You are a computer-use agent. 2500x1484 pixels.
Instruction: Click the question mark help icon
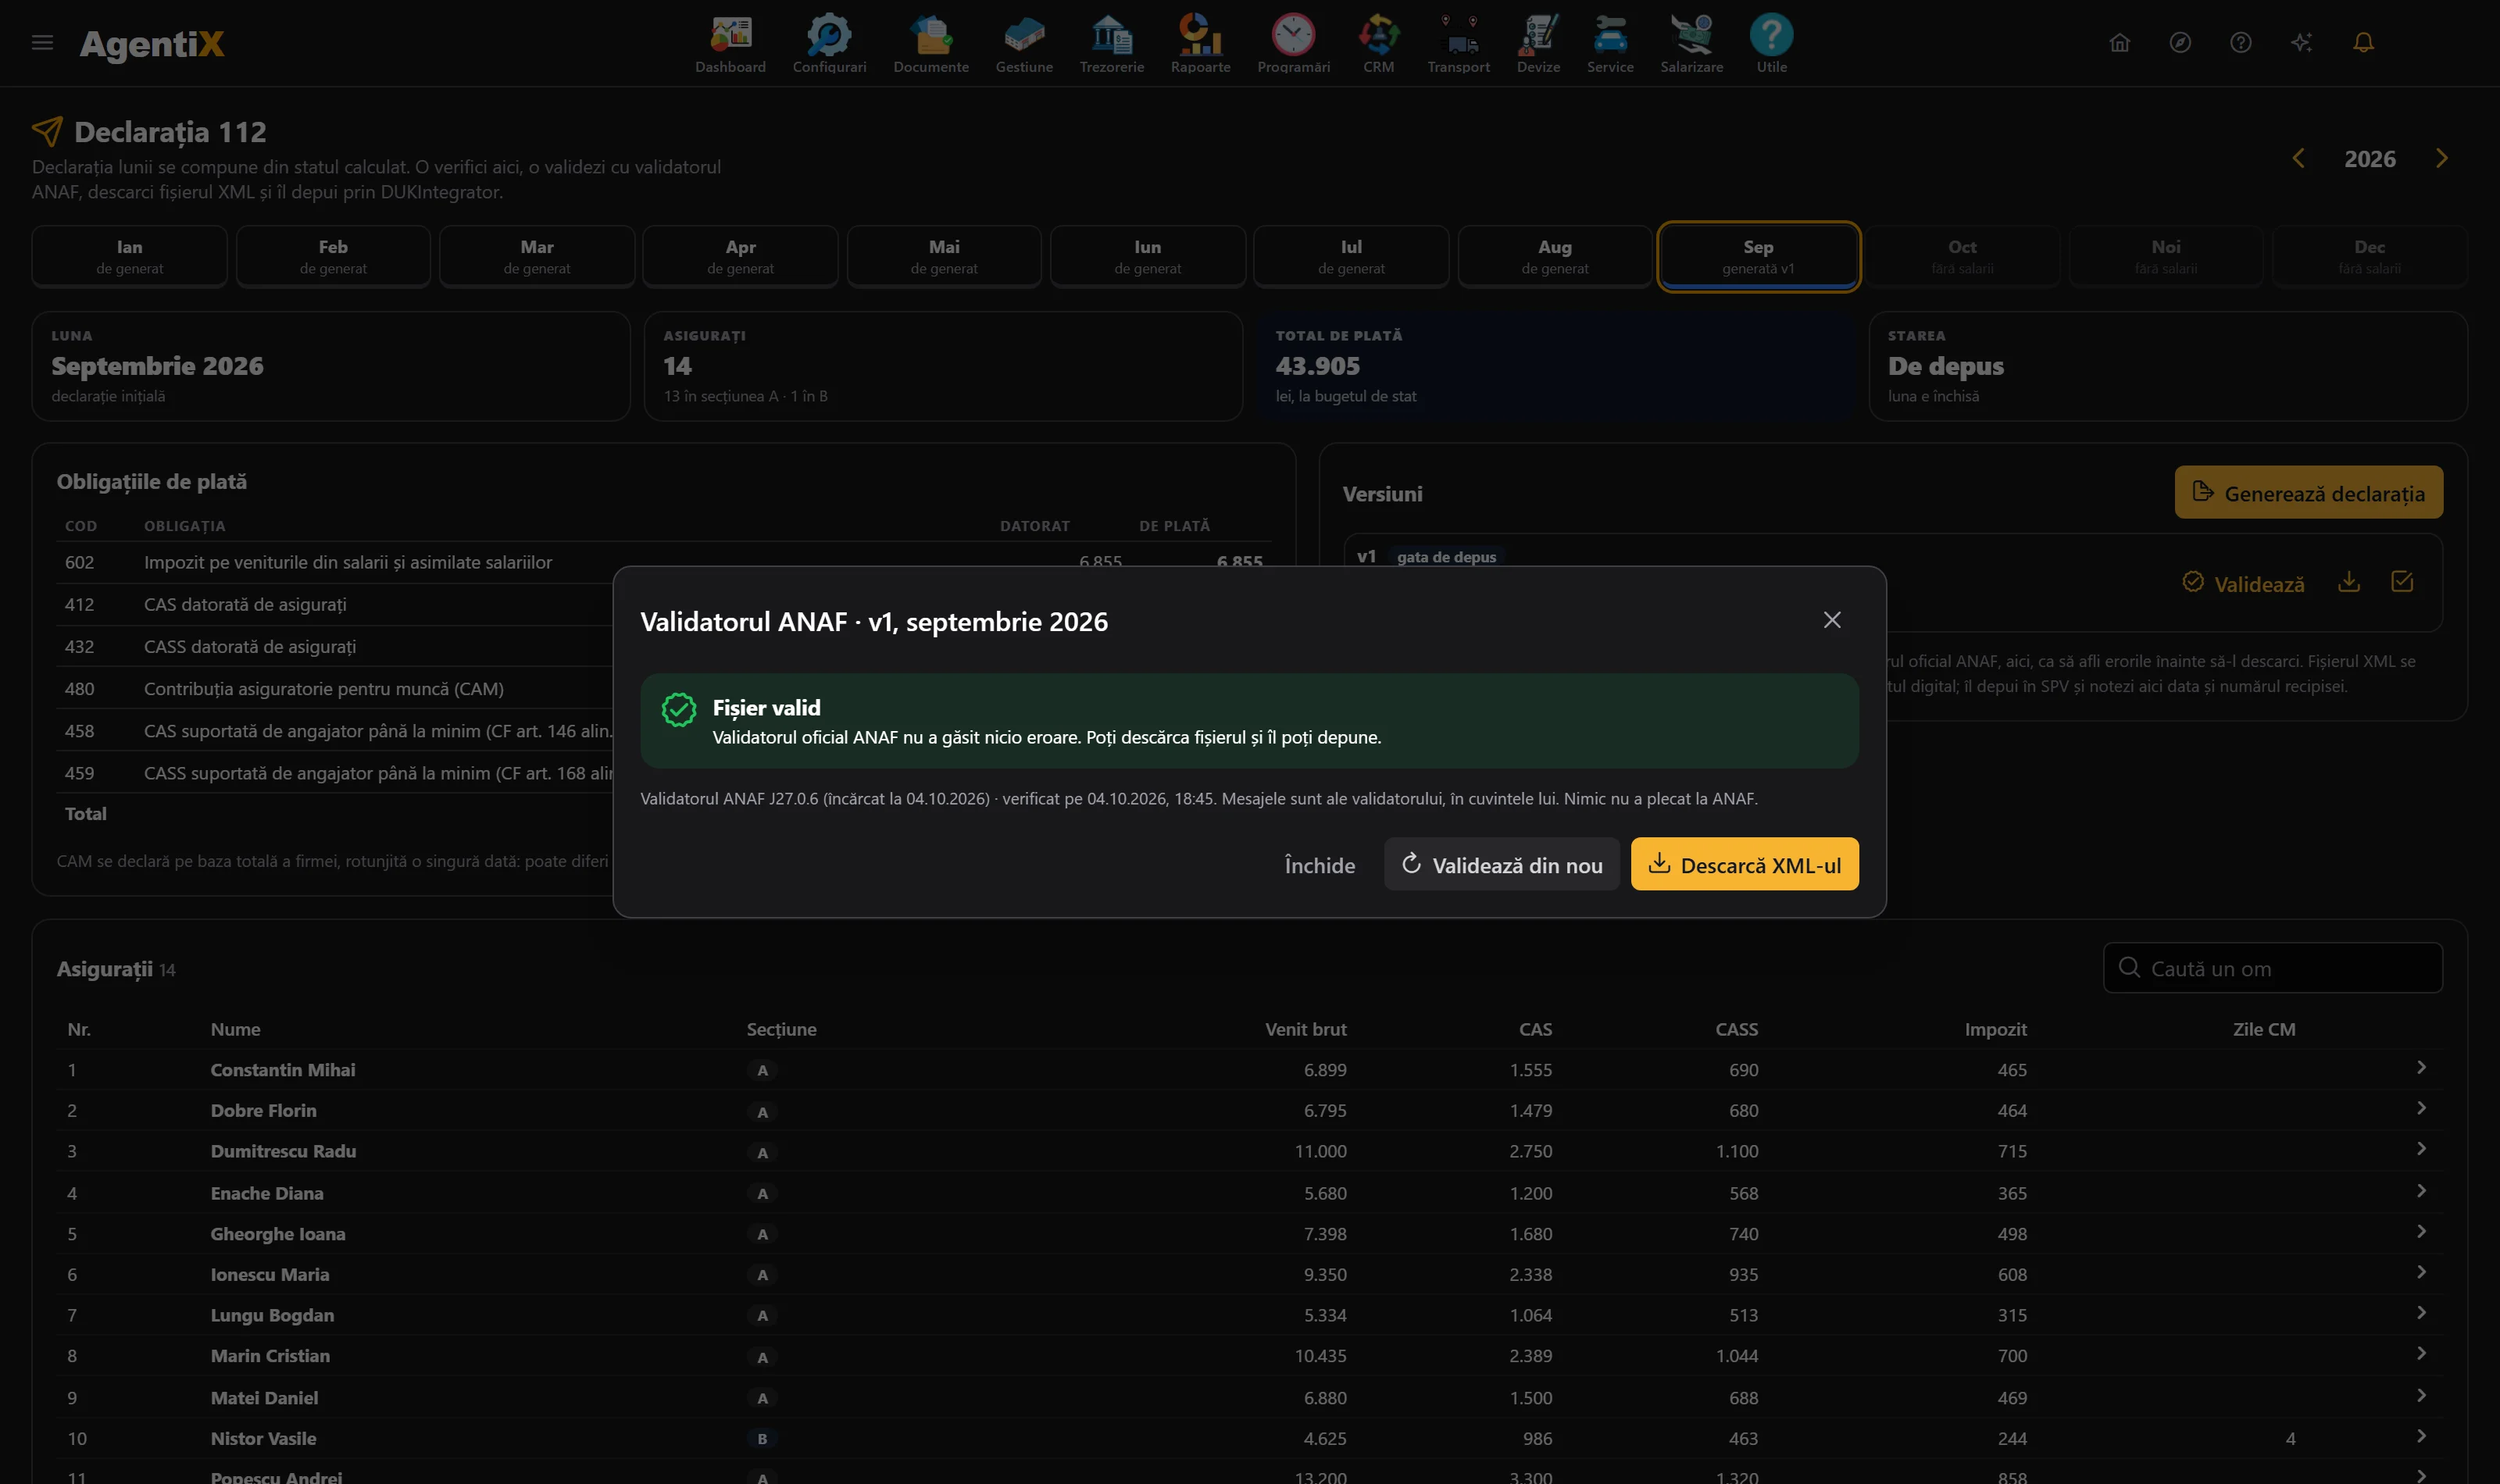(2240, 42)
